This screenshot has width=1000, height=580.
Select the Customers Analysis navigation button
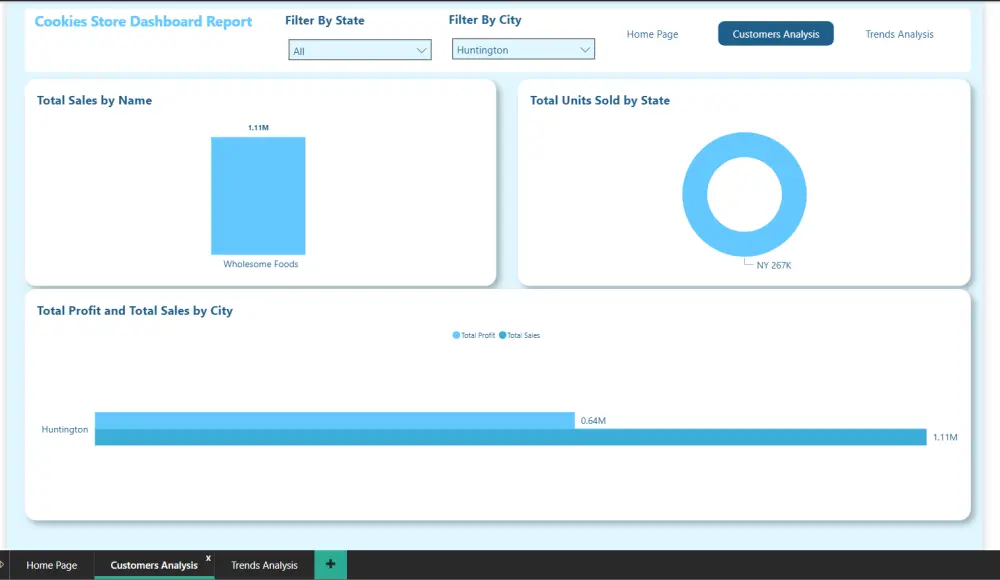[776, 34]
